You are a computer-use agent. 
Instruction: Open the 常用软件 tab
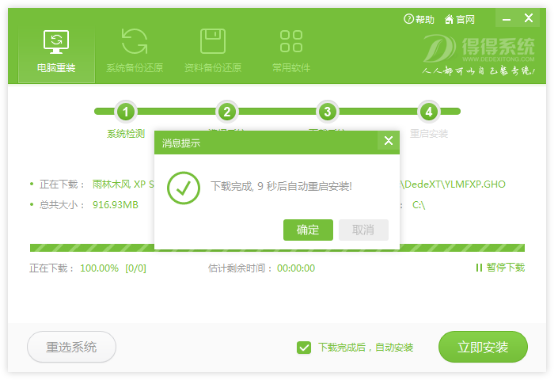[291, 52]
